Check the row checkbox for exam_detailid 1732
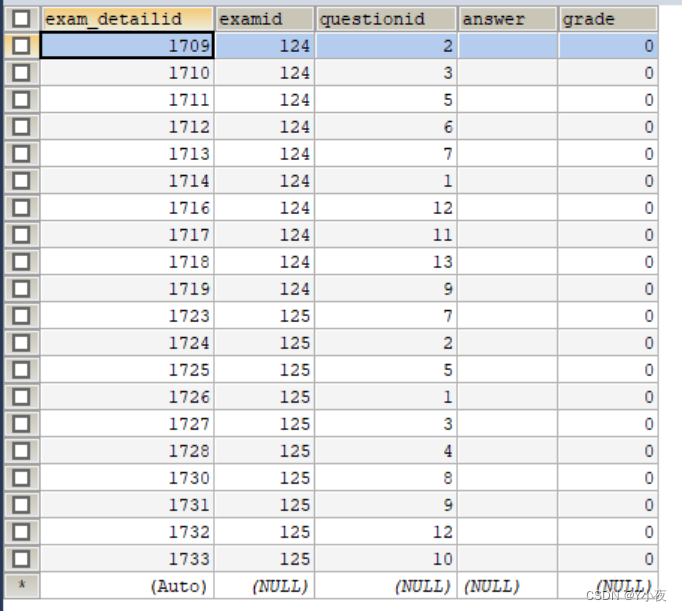This screenshot has width=682, height=611. pos(21,532)
